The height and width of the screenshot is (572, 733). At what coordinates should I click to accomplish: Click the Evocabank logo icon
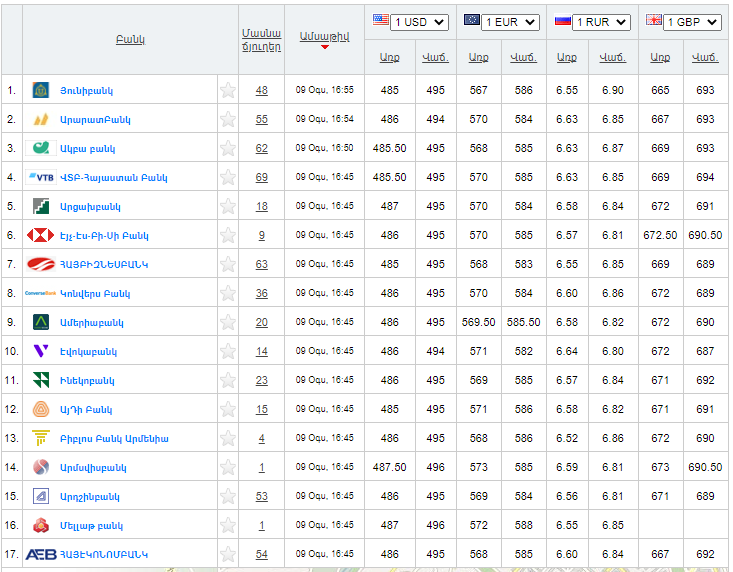[x=41, y=351]
